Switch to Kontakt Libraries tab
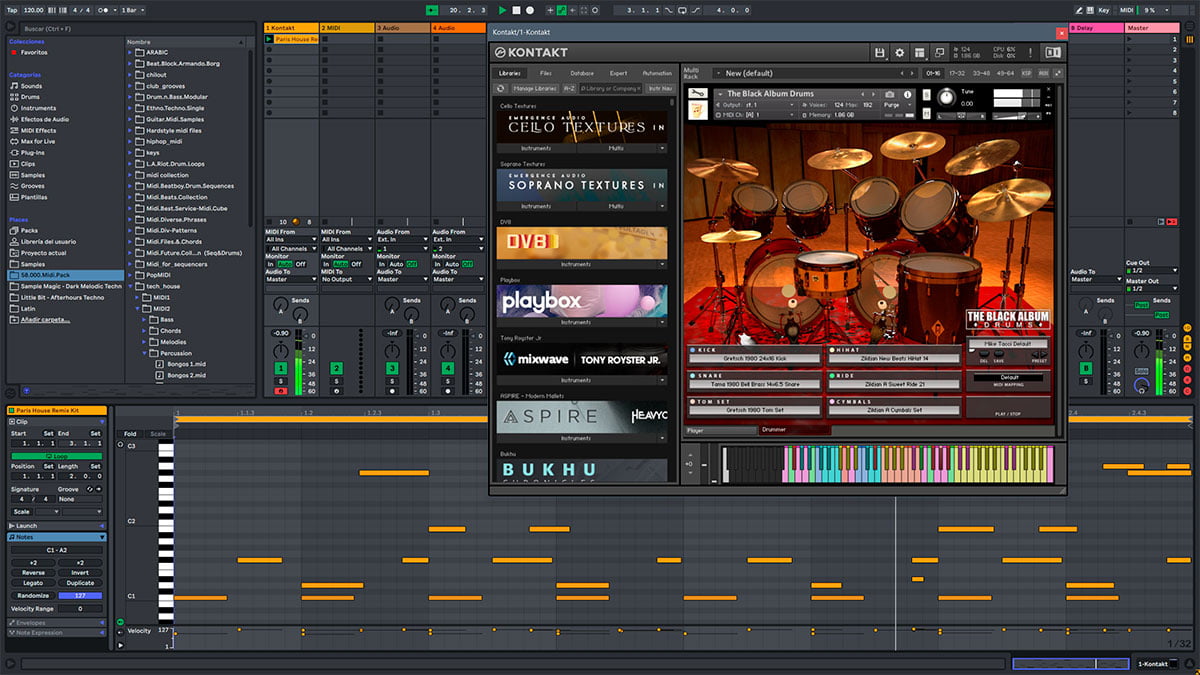Screen dimensions: 1200x675 (x=510, y=73)
